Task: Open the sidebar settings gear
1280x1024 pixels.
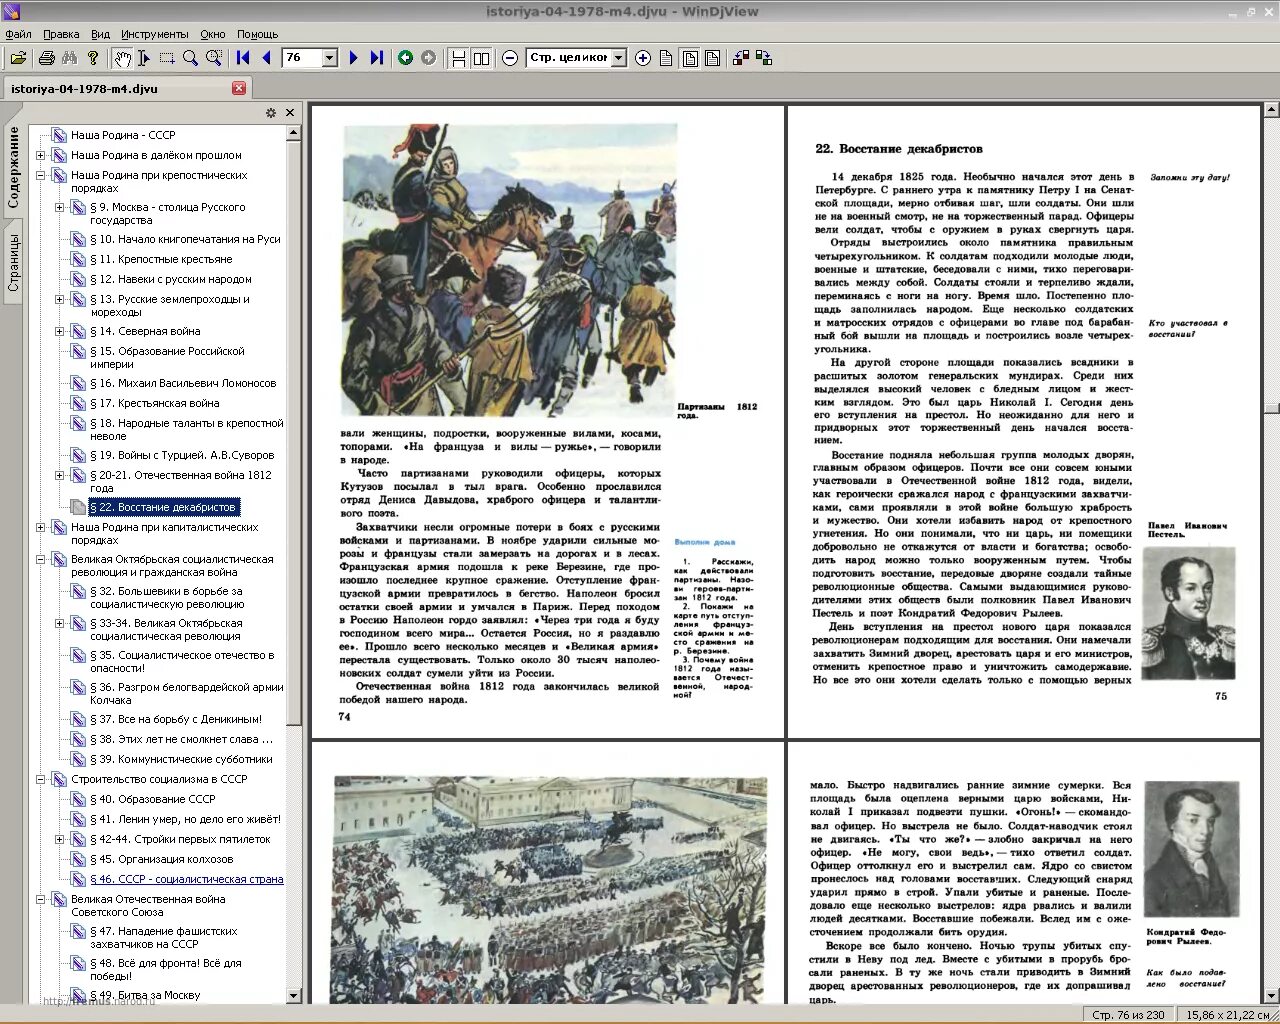Action: pyautogui.click(x=271, y=113)
